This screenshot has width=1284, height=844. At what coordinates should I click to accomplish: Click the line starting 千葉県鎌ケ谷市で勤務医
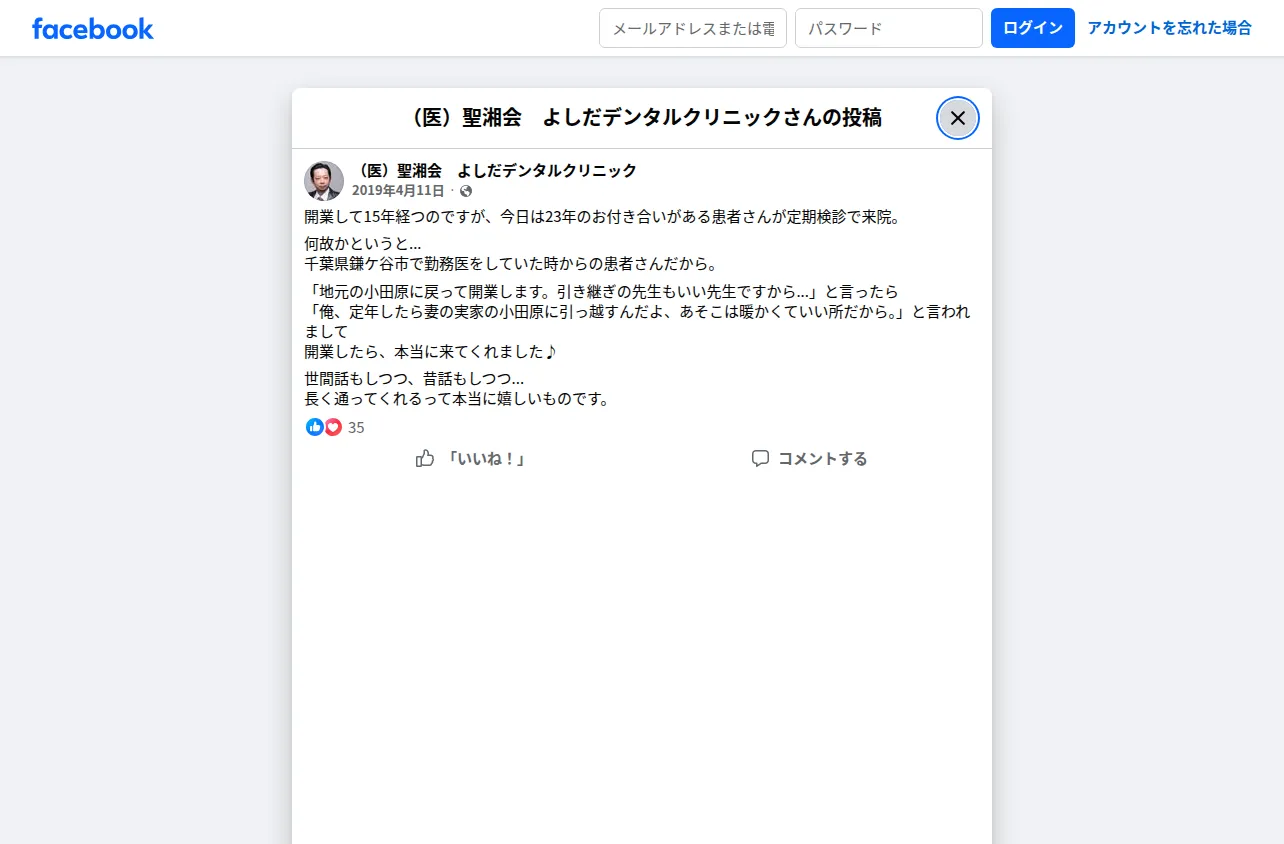coord(511,264)
